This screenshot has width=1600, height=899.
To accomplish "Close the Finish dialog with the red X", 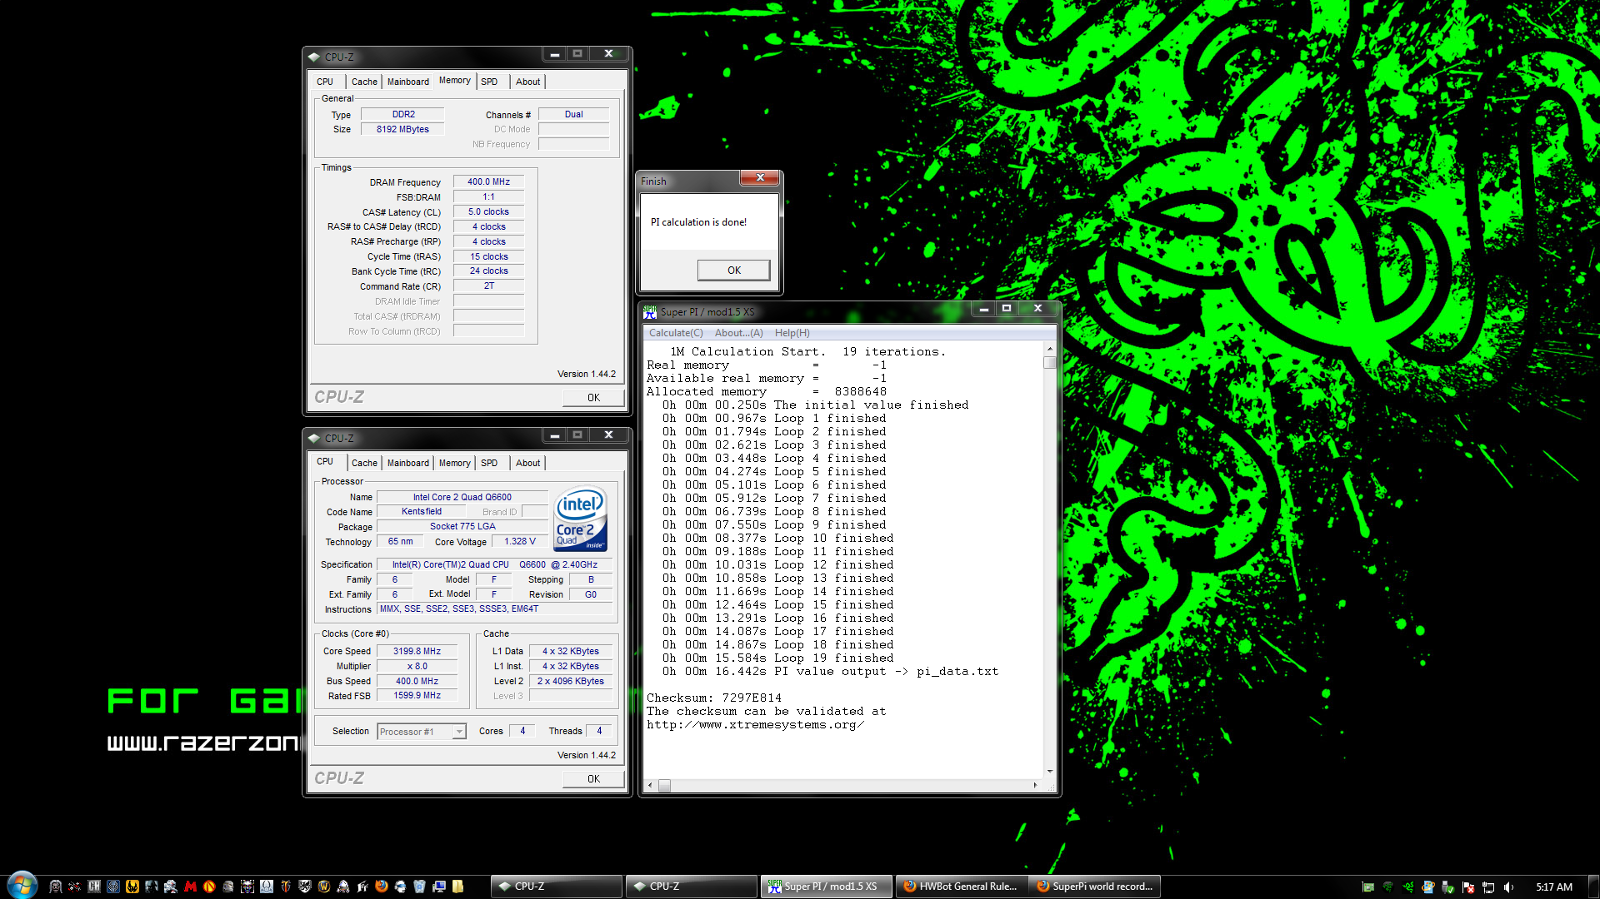I will [x=760, y=178].
